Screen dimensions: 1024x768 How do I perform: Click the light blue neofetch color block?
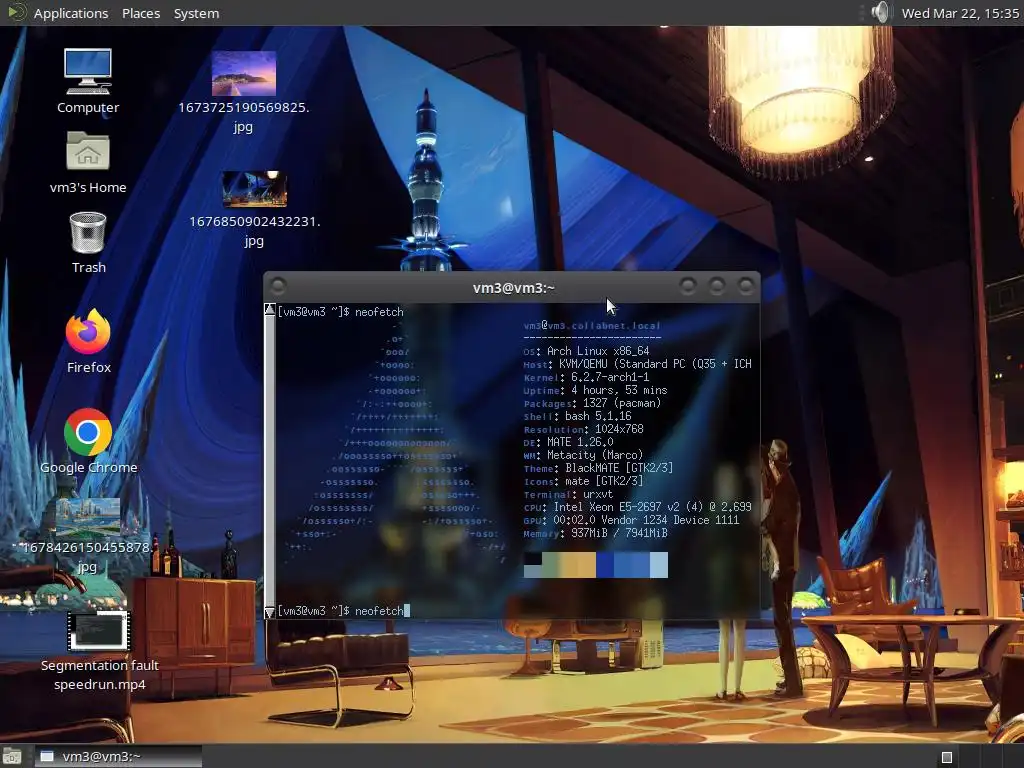tap(659, 565)
